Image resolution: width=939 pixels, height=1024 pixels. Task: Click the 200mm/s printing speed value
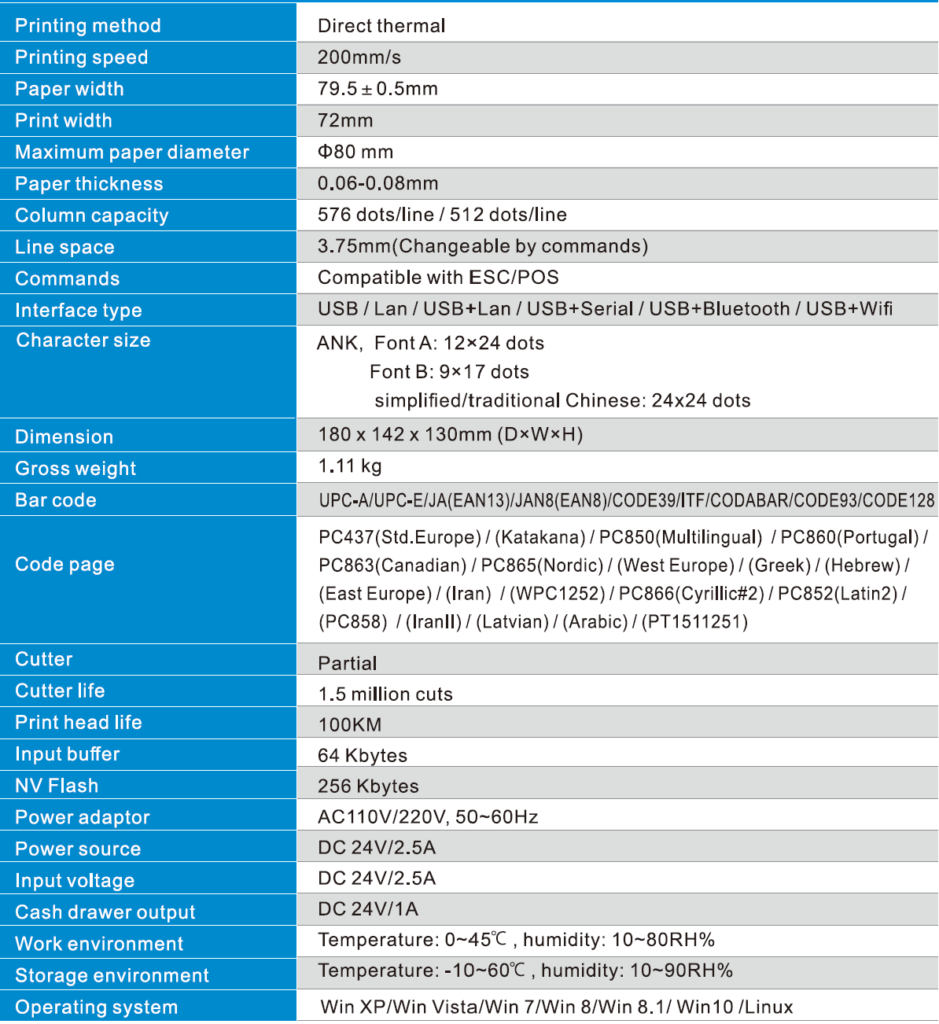coord(359,58)
